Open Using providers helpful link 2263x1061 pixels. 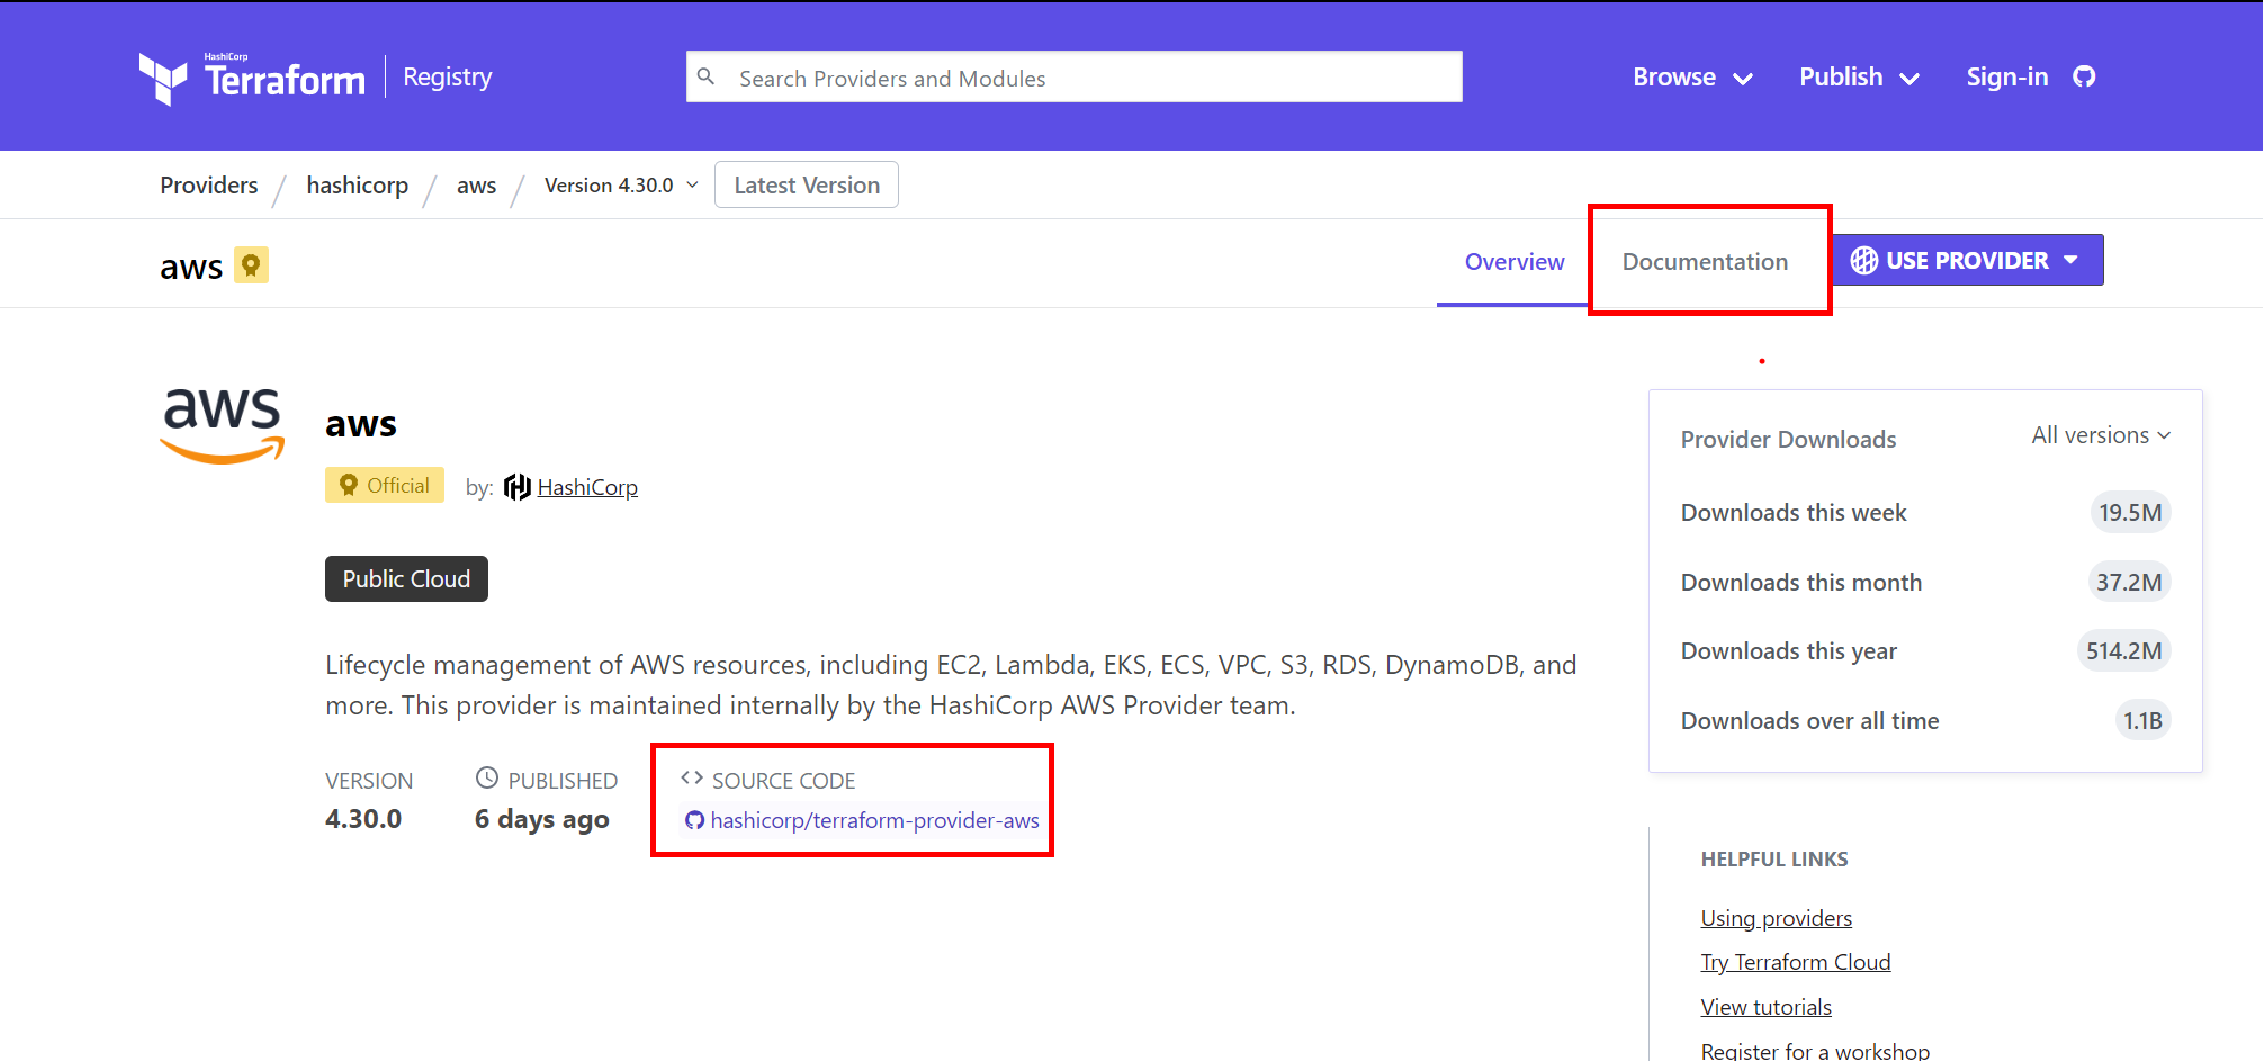click(x=1776, y=918)
